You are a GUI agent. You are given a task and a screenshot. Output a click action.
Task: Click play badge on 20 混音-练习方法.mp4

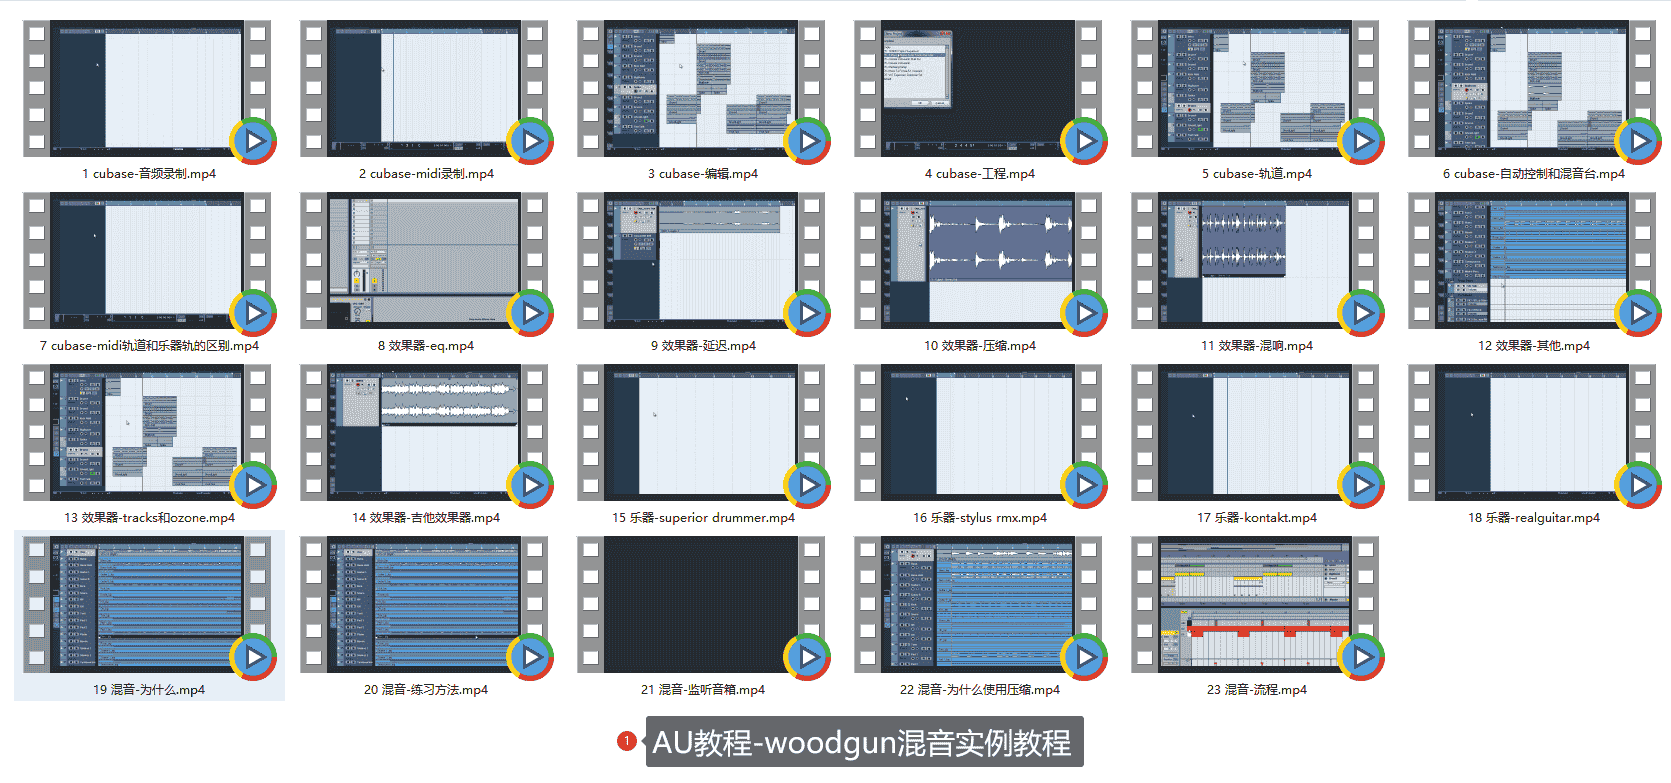(531, 657)
